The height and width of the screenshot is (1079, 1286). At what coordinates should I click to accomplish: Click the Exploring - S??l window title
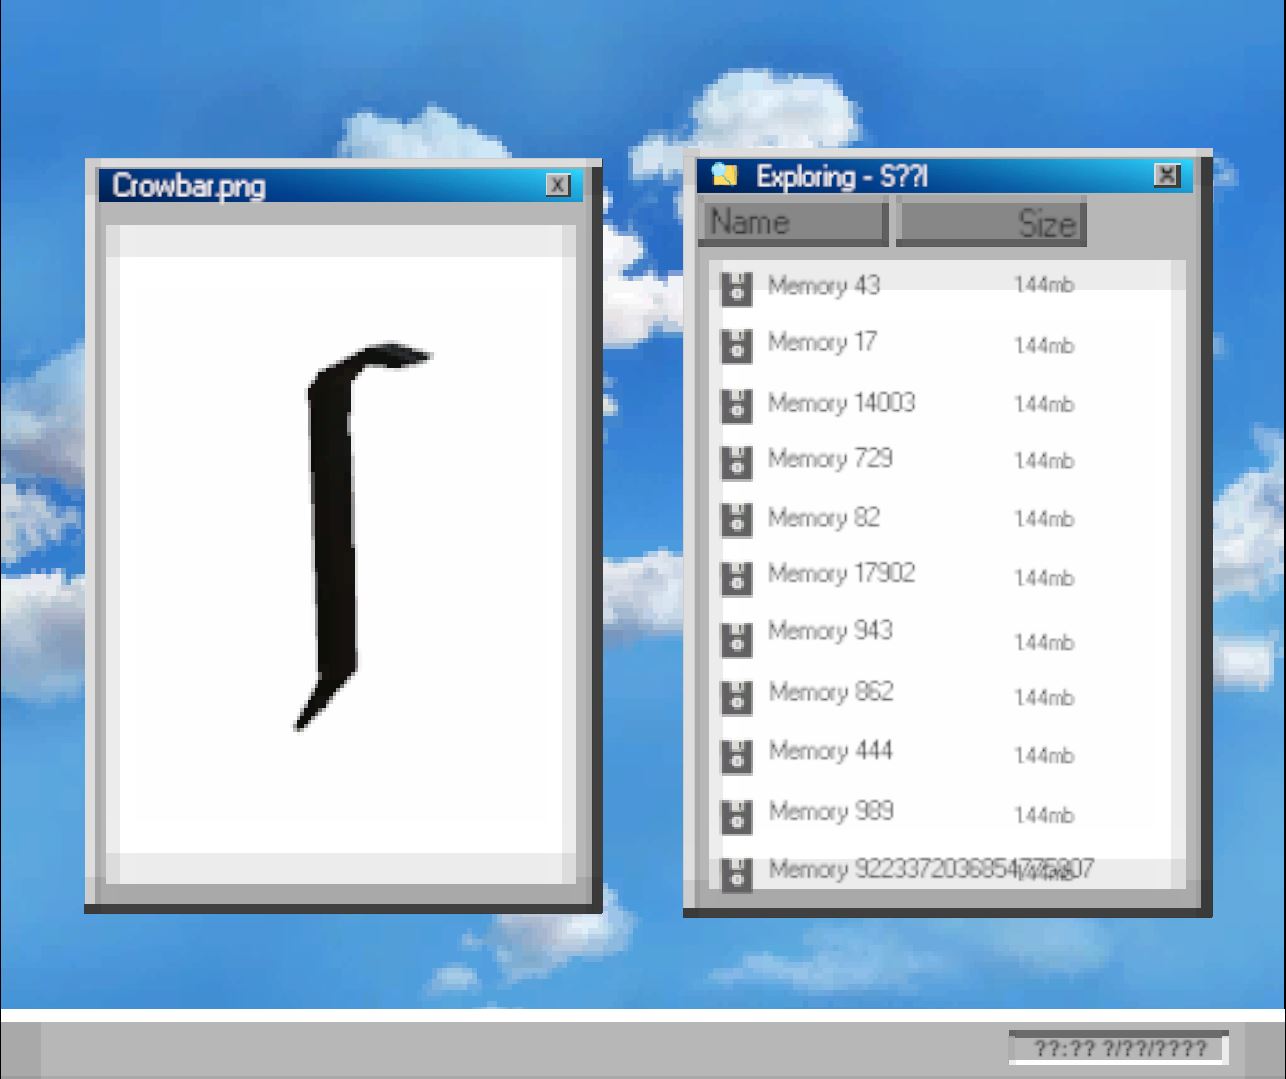(842, 177)
